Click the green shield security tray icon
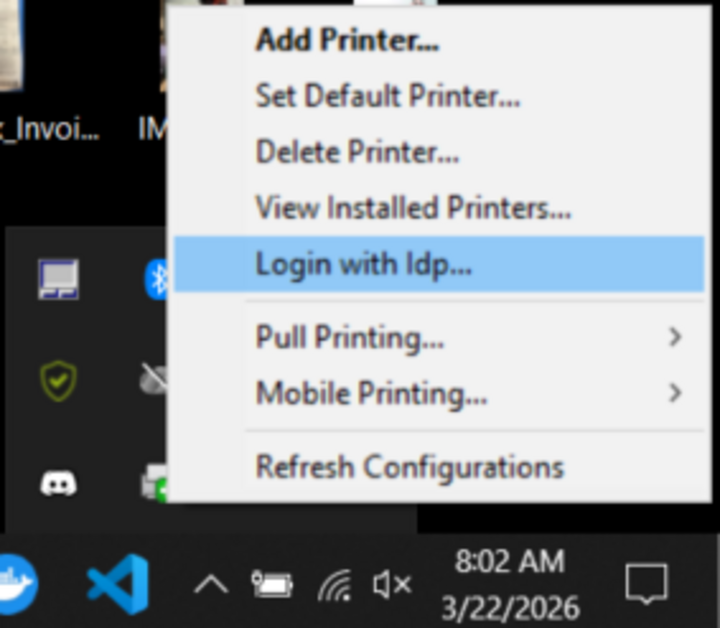 coord(58,381)
